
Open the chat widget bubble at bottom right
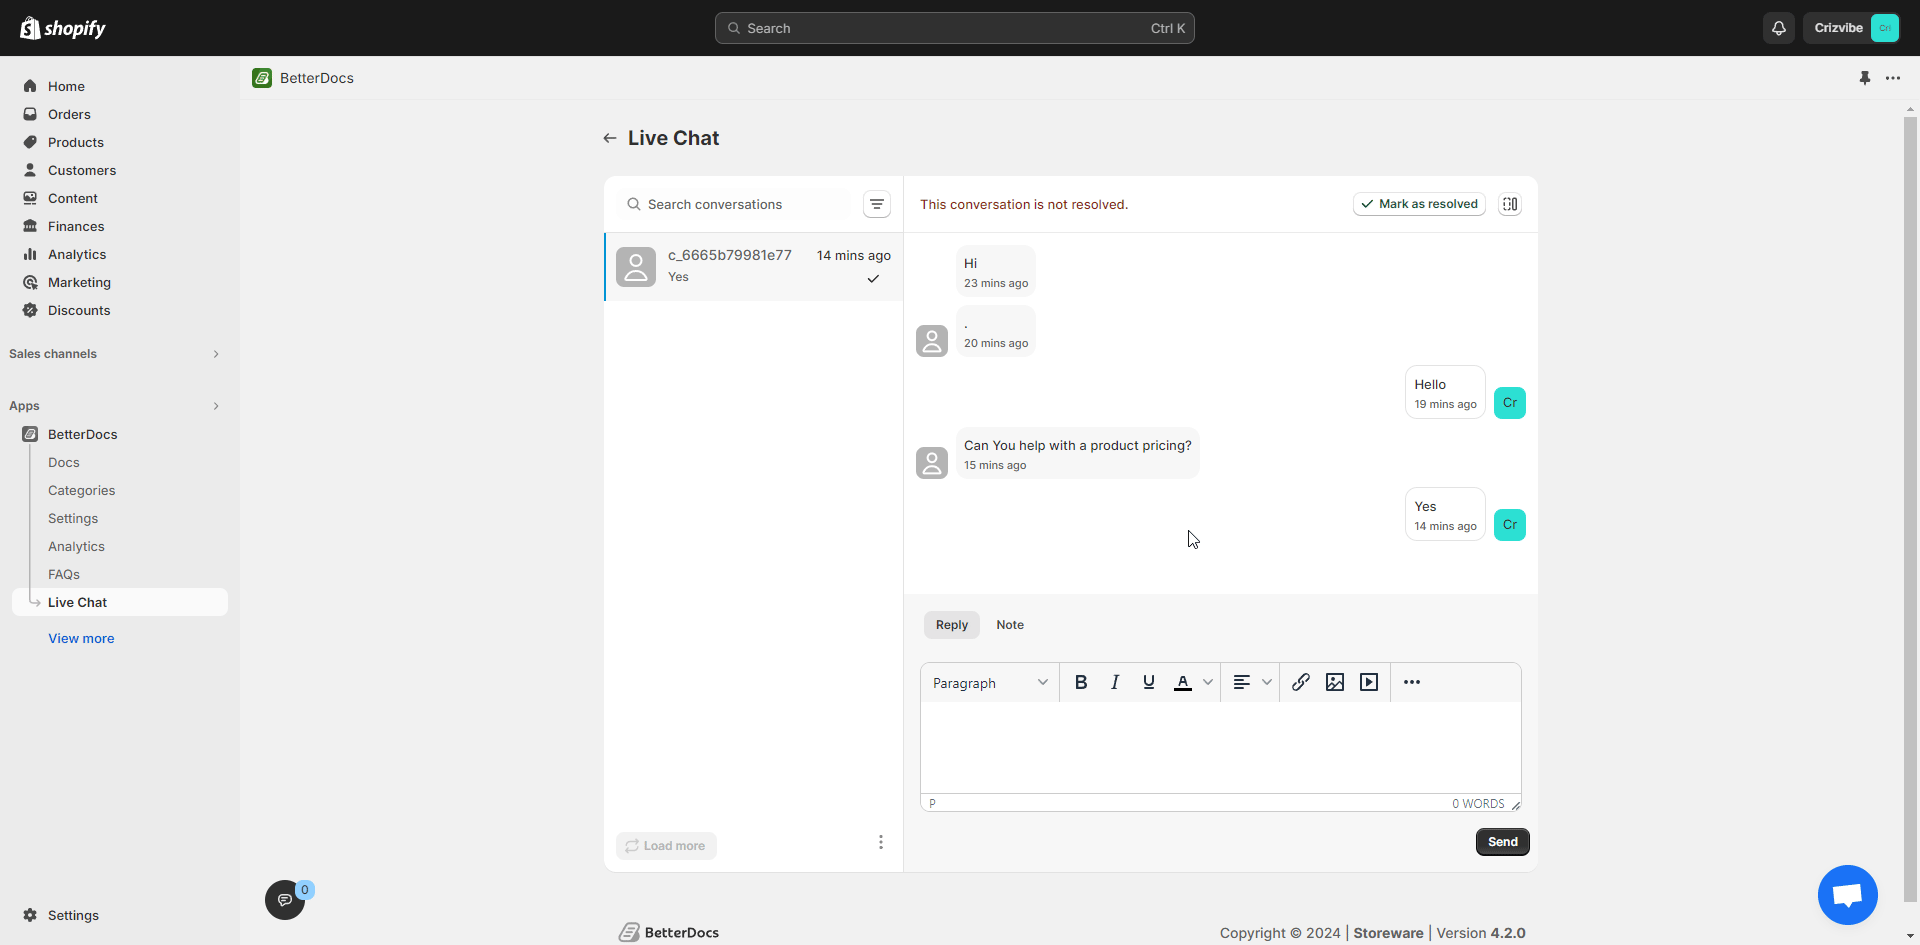[1847, 895]
